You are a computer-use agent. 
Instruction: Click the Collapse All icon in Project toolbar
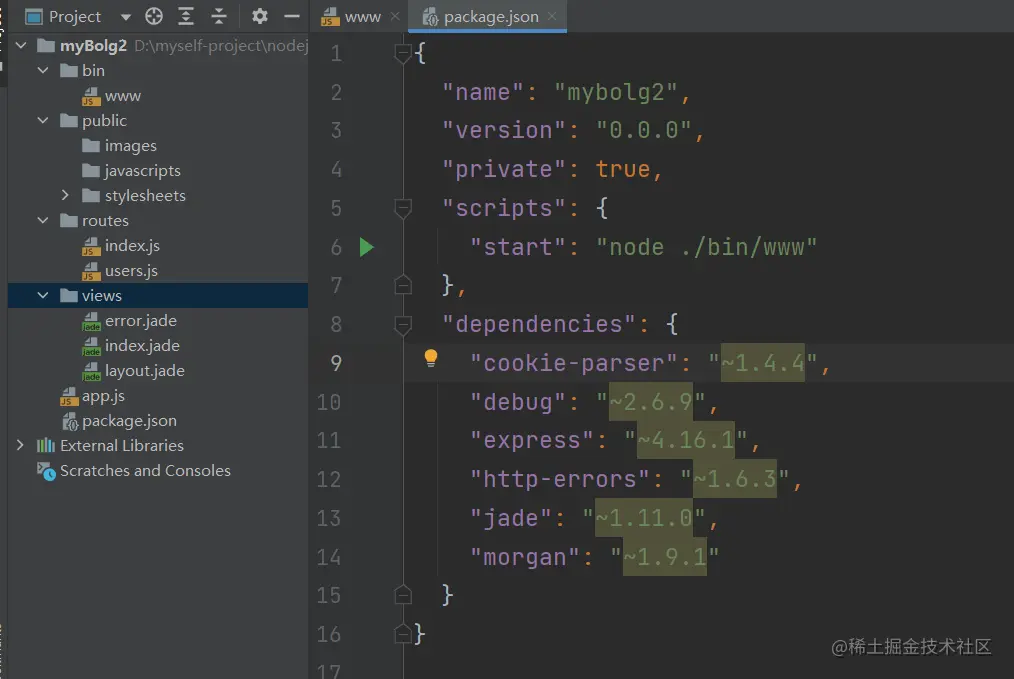pyautogui.click(x=219, y=16)
